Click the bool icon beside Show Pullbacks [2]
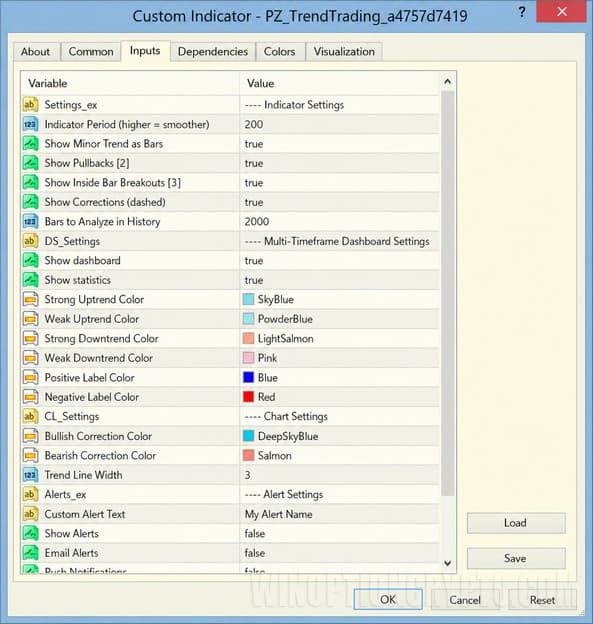 [x=30, y=163]
